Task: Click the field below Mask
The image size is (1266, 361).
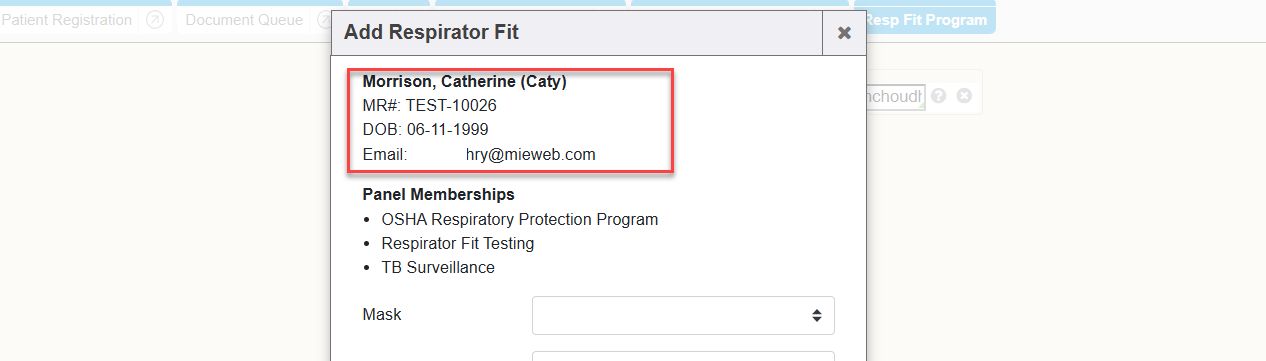Action: click(683, 356)
